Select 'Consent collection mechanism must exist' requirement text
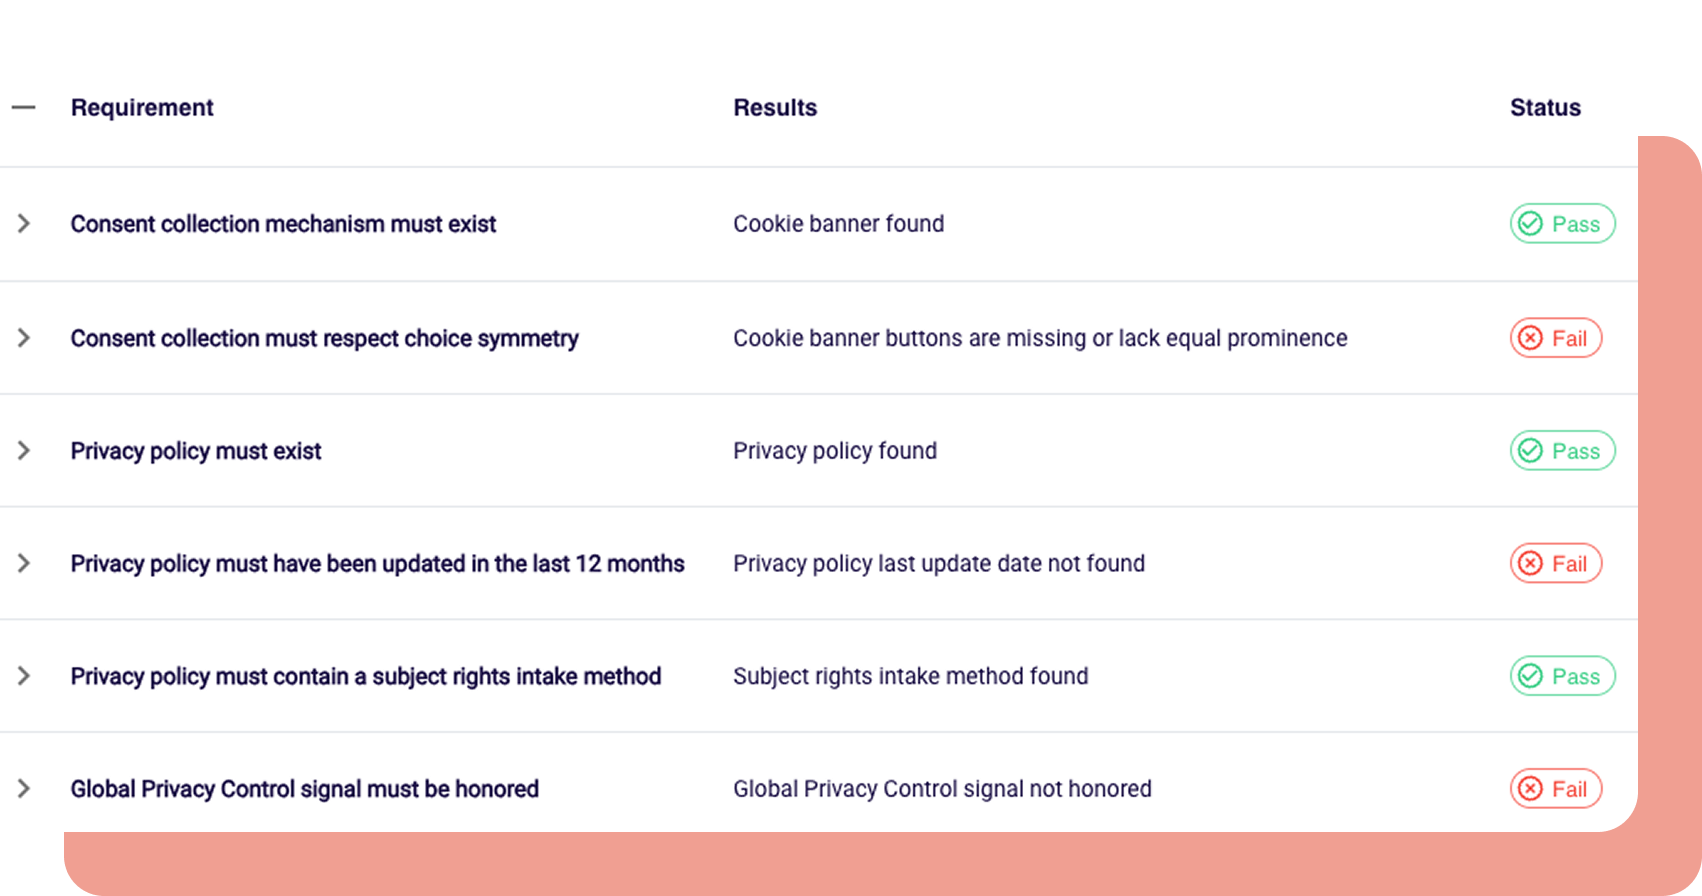Viewport: 1702px width, 896px height. (283, 224)
